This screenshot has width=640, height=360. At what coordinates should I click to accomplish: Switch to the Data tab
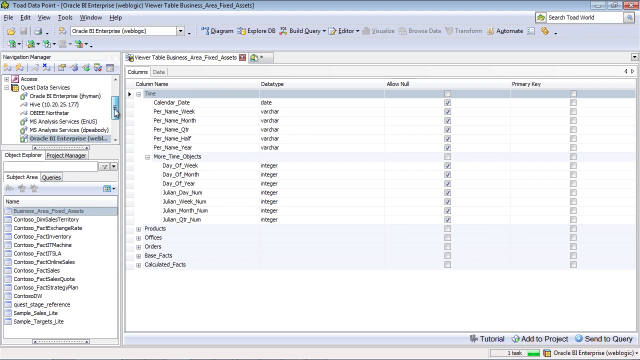pos(159,72)
